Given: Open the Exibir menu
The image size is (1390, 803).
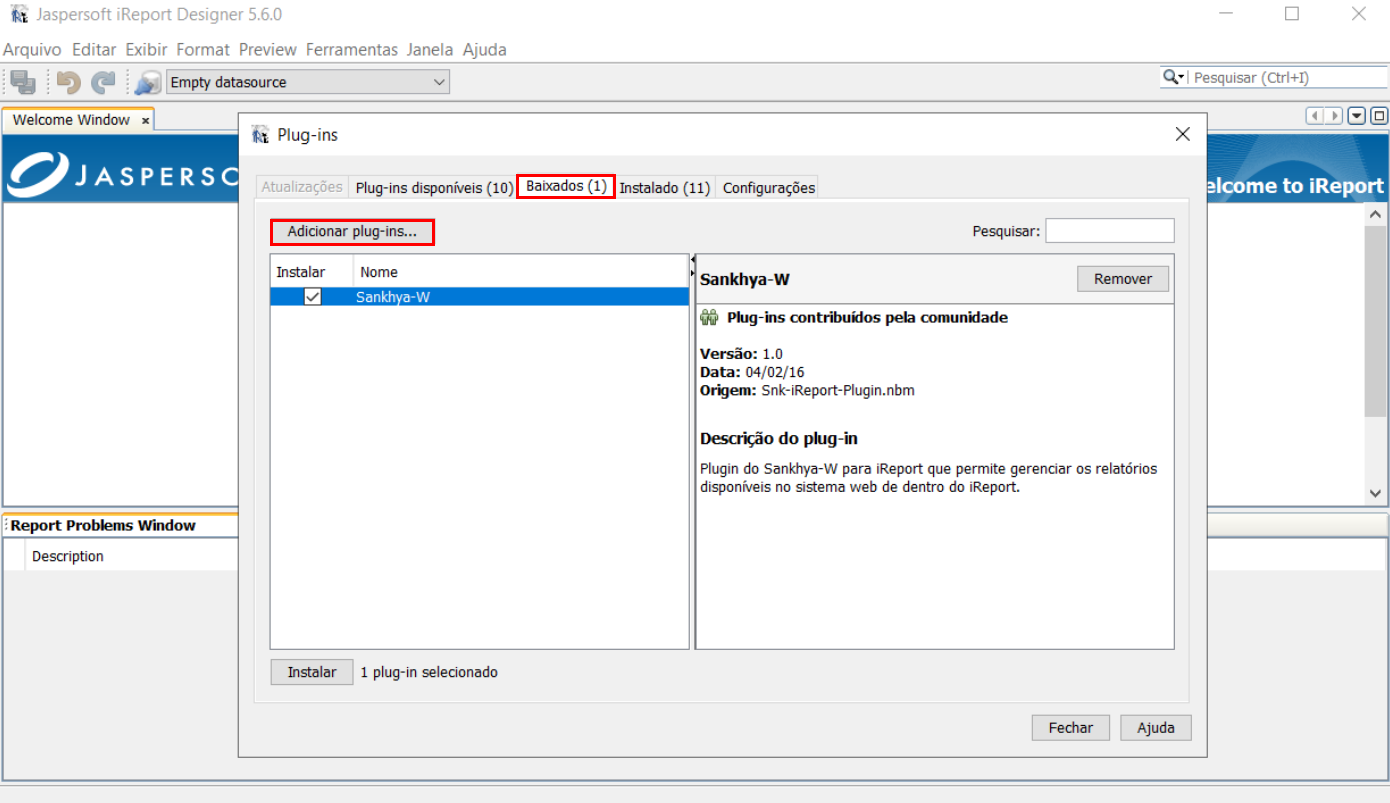Looking at the screenshot, I should coord(146,49).
